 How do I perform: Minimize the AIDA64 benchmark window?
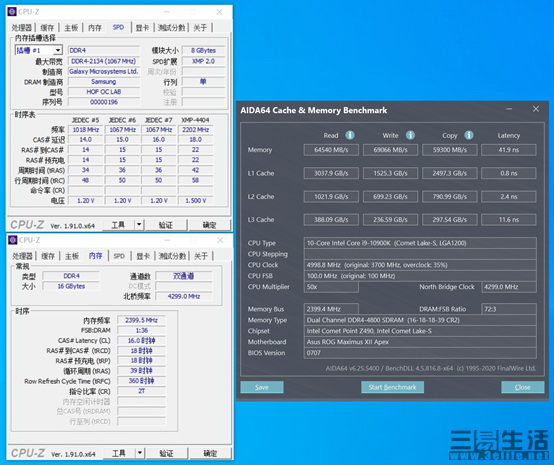coord(509,109)
